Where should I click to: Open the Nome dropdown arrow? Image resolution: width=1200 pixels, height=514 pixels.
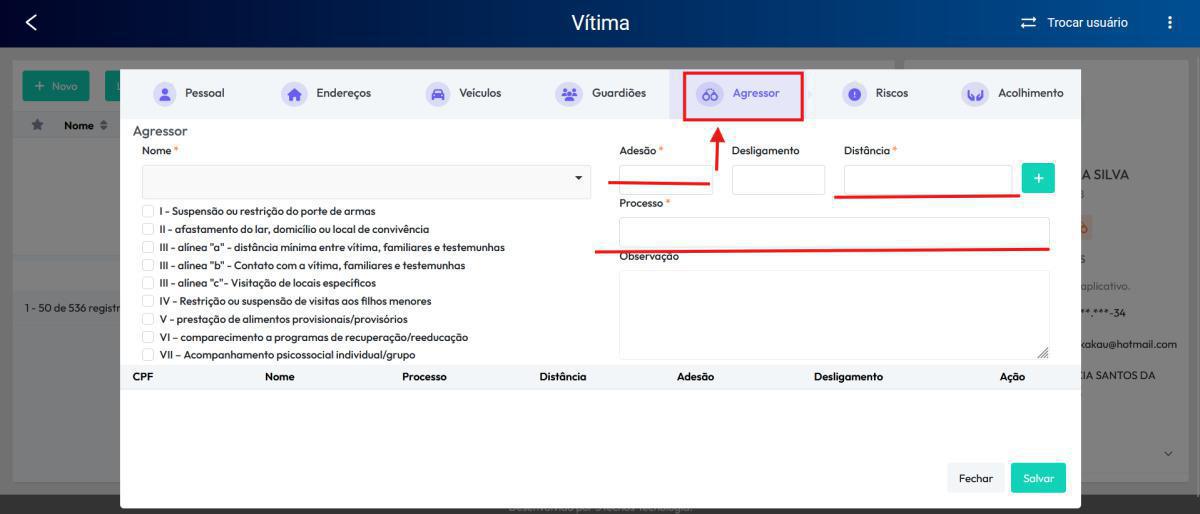(x=578, y=179)
